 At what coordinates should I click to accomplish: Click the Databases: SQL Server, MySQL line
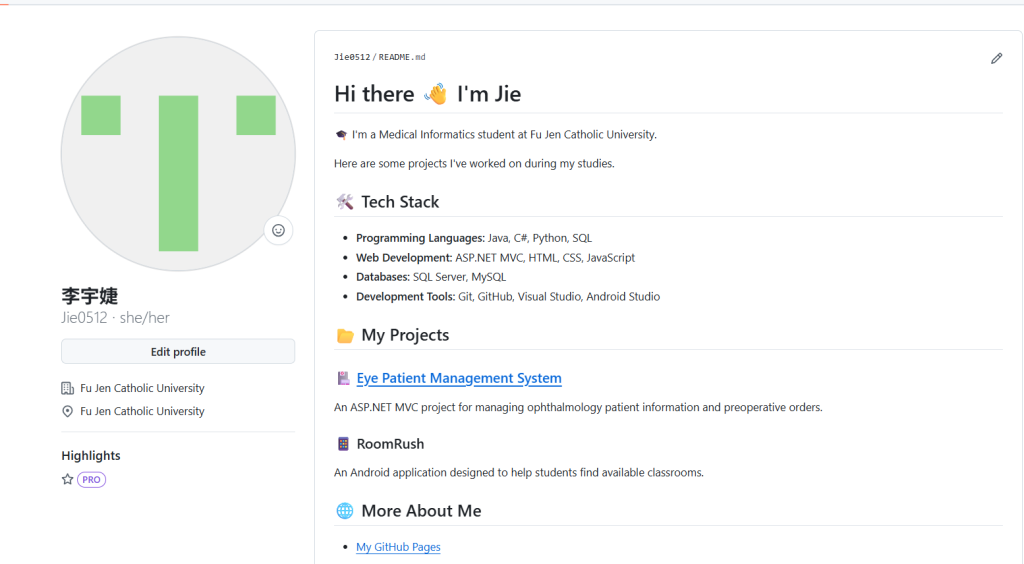click(x=431, y=277)
